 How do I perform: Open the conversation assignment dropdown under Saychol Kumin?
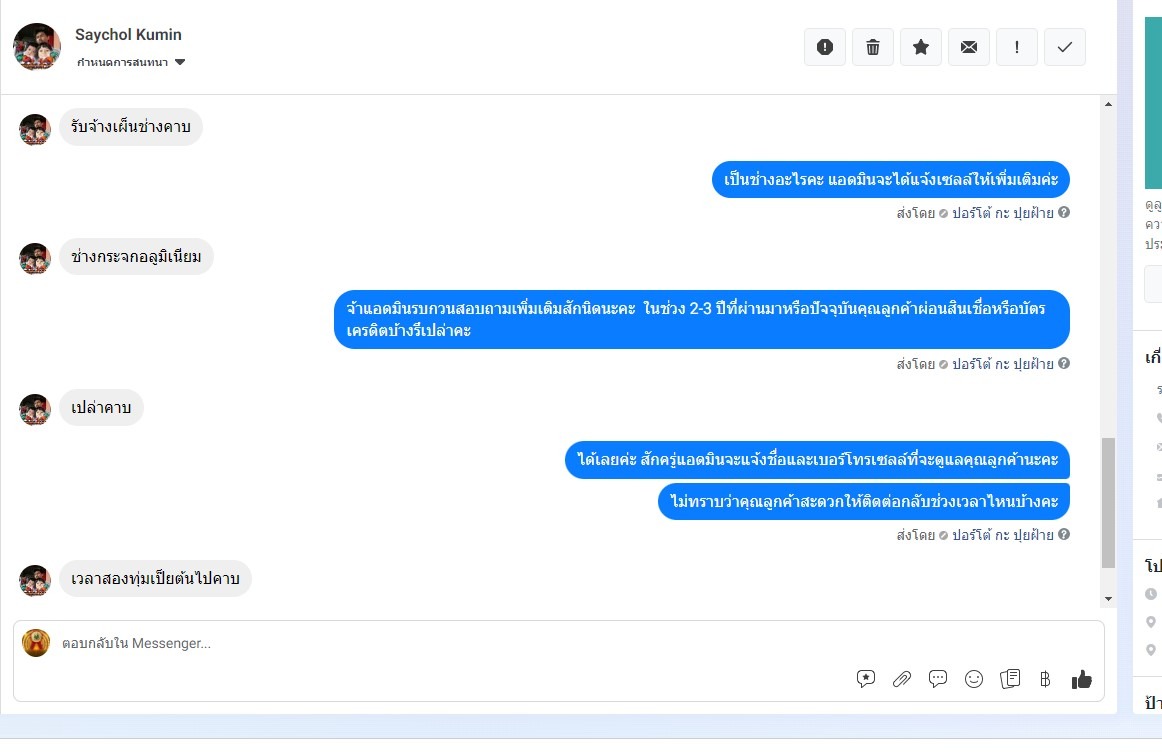[x=131, y=62]
